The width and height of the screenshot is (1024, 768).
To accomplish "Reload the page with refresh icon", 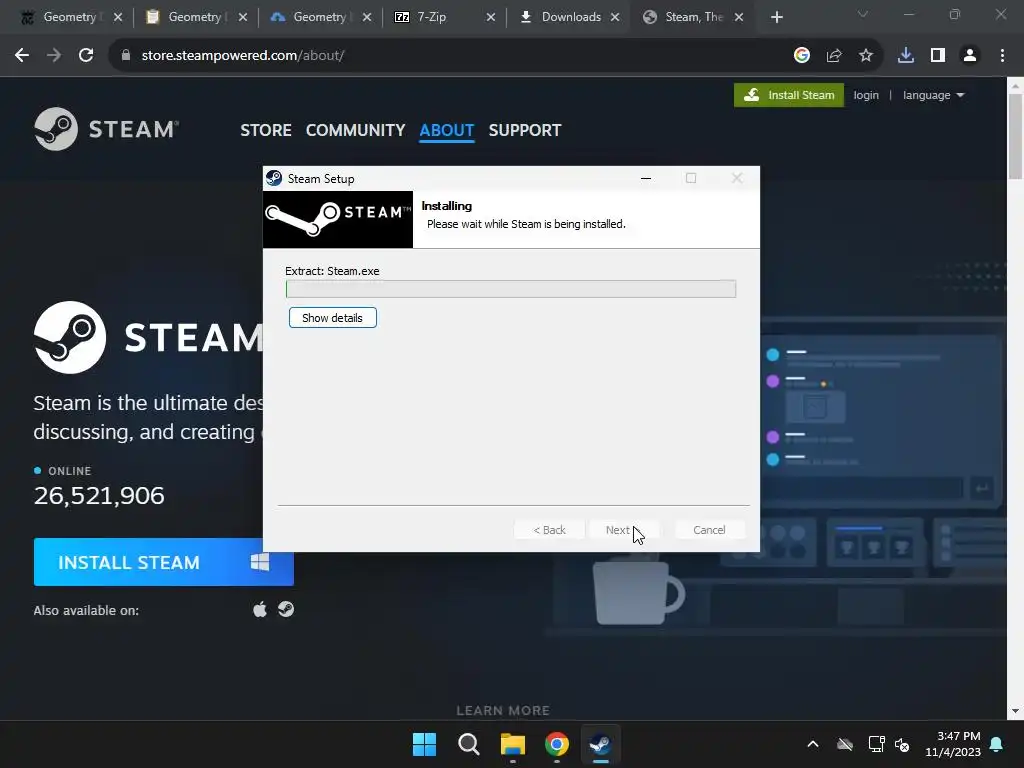I will [86, 56].
